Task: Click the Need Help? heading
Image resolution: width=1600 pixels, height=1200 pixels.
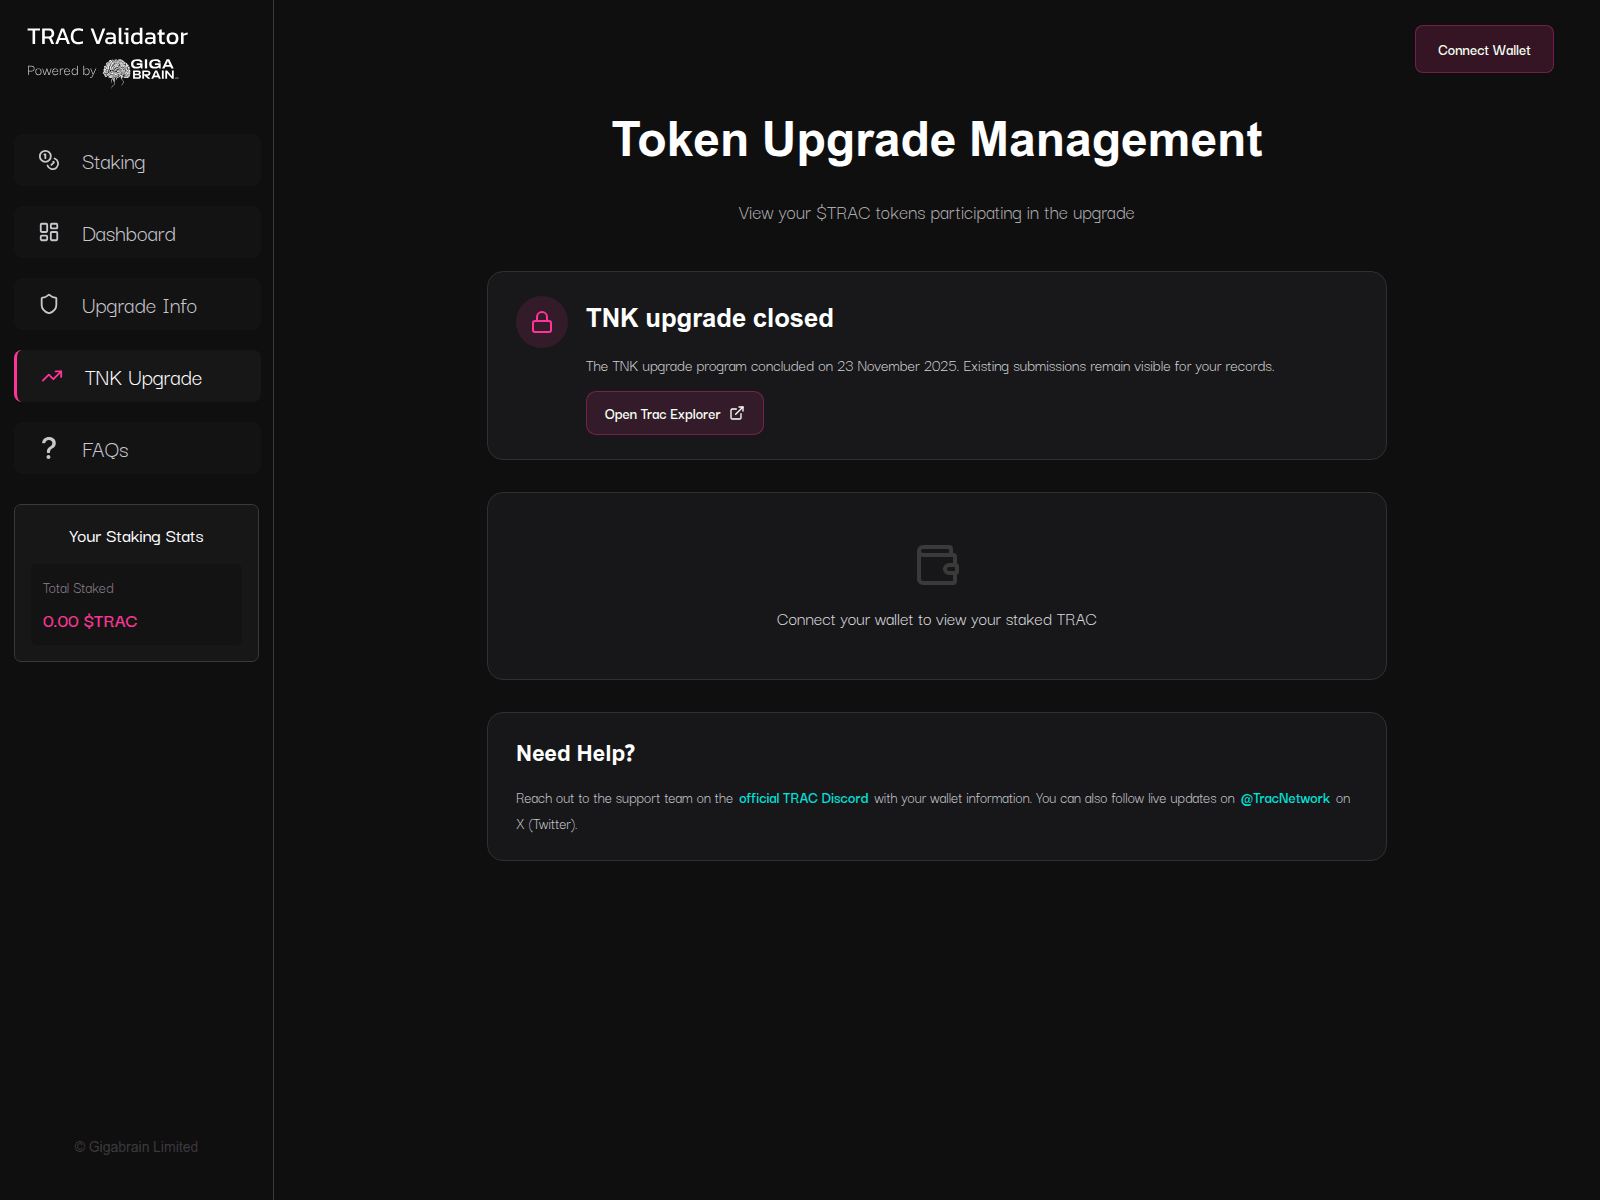Action: [x=575, y=753]
